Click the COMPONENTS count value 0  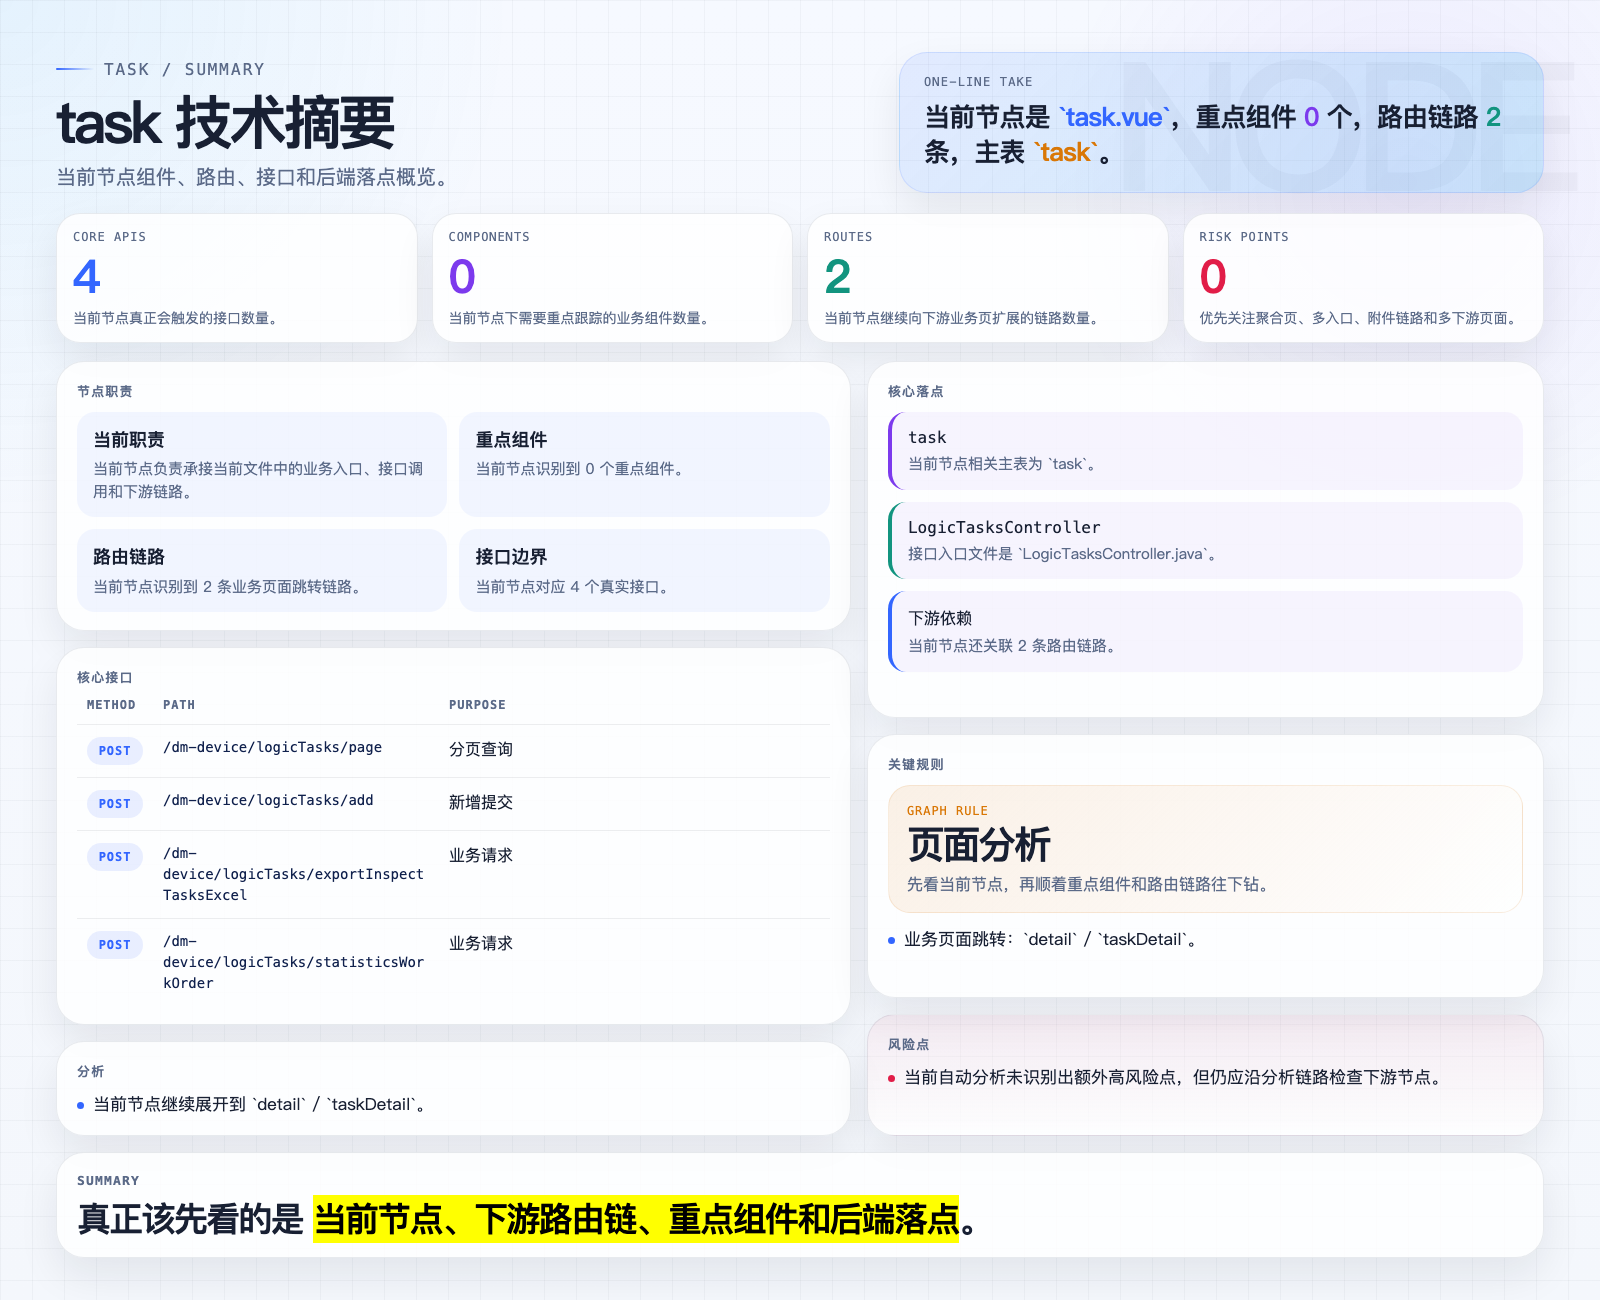pyautogui.click(x=462, y=277)
